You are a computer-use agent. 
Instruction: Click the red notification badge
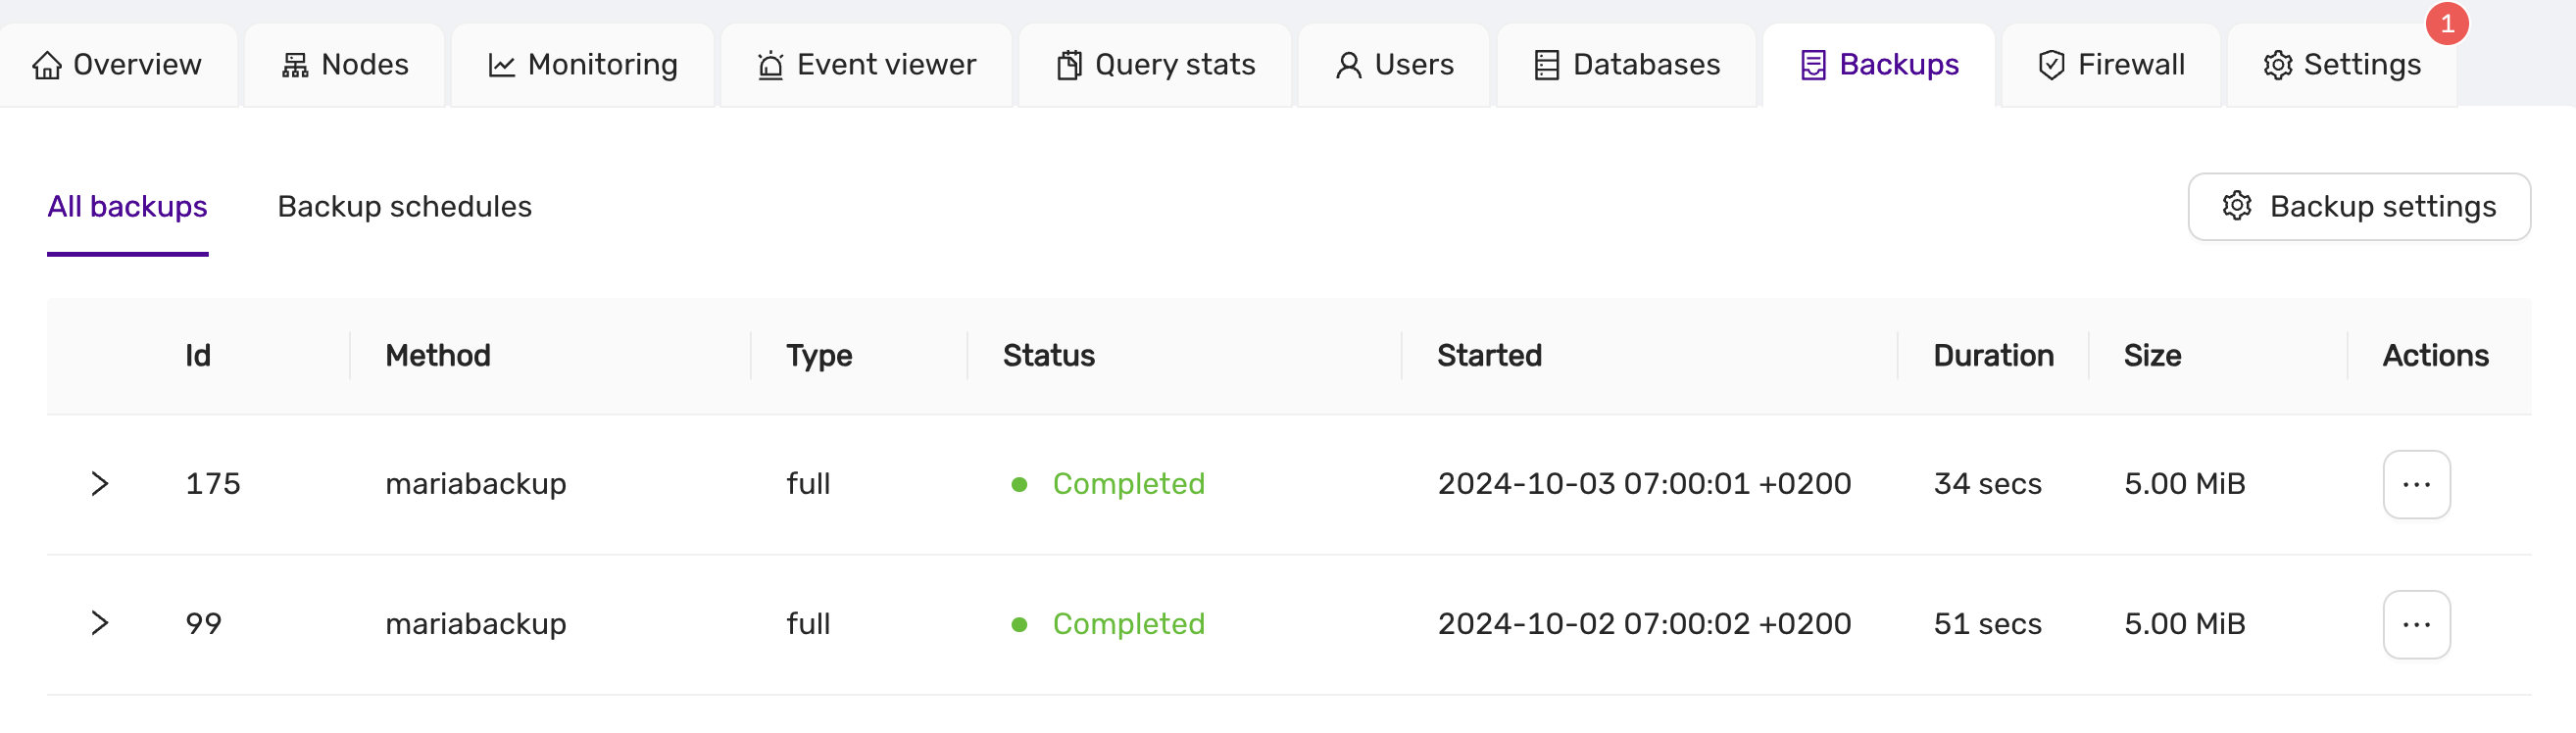pos(2446,24)
